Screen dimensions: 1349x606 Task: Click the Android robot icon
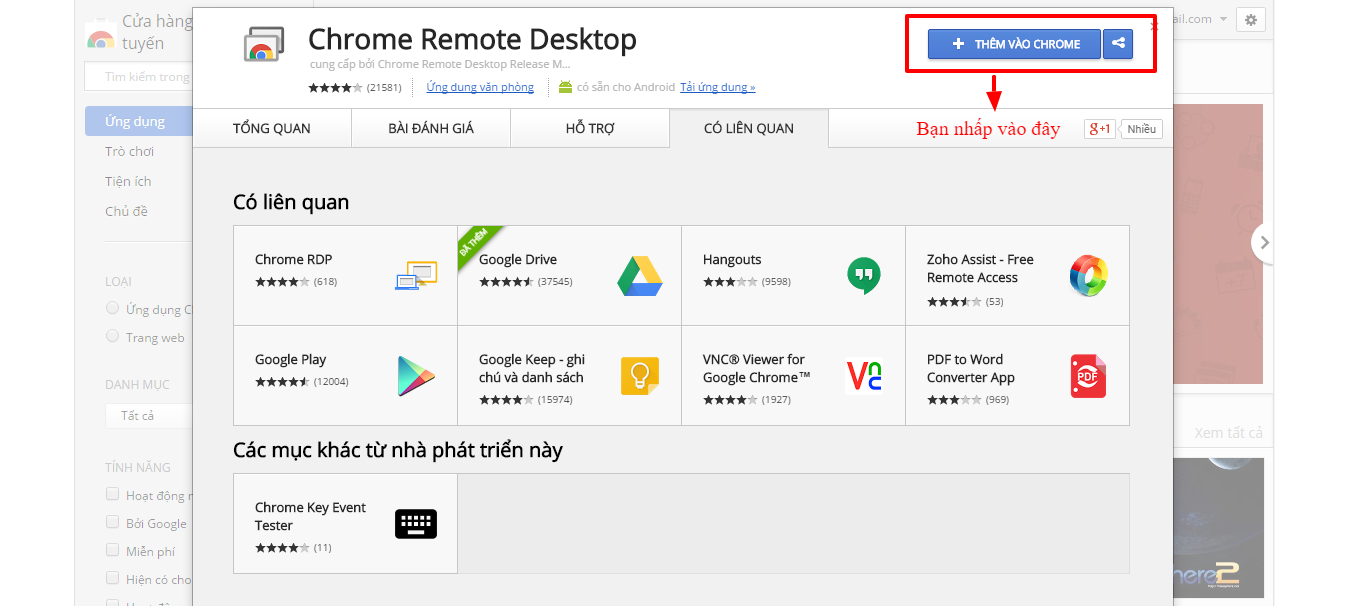pyautogui.click(x=565, y=87)
